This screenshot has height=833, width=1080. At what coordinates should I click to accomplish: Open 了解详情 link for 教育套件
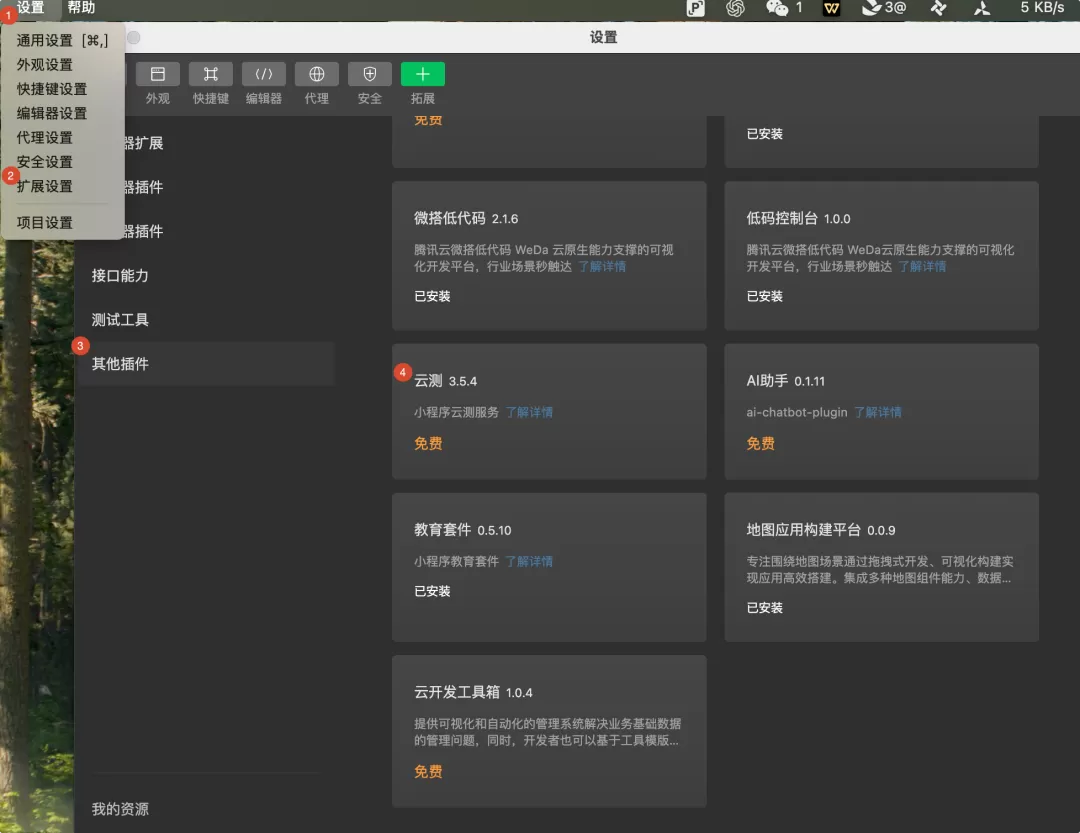(x=529, y=562)
